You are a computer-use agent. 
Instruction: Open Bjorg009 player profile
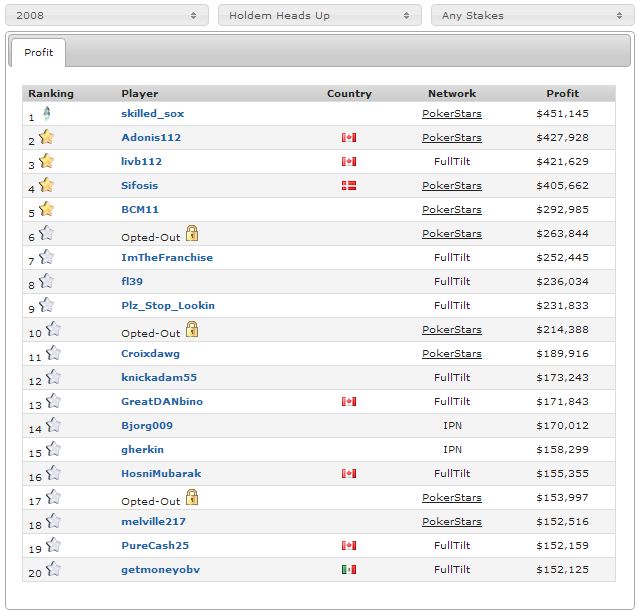click(x=147, y=426)
